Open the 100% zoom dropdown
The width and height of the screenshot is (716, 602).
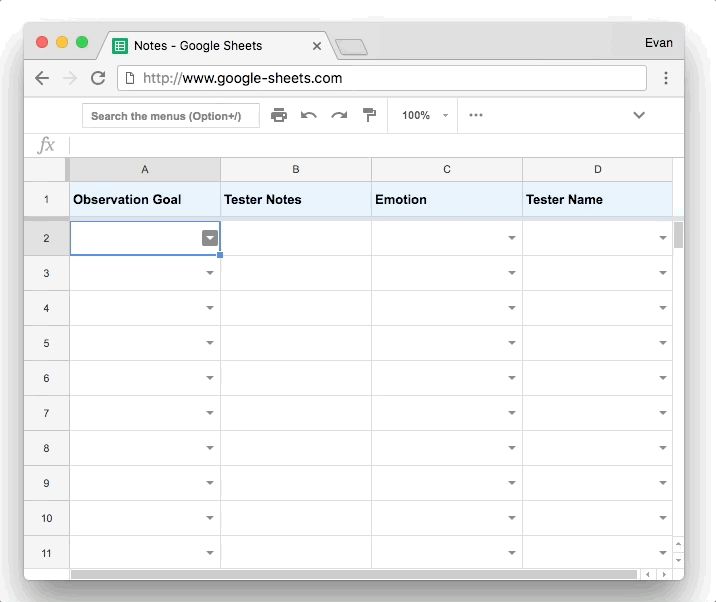click(425, 115)
